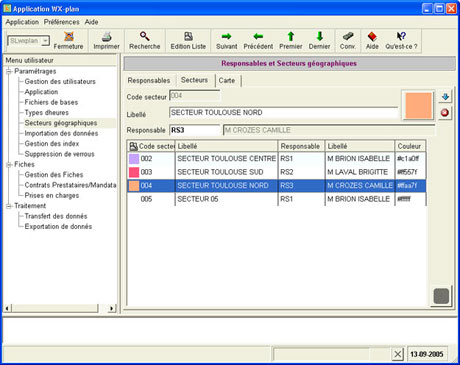The height and width of the screenshot is (365, 460).
Task: Open Fichiers de bases tree item
Action: tap(51, 102)
